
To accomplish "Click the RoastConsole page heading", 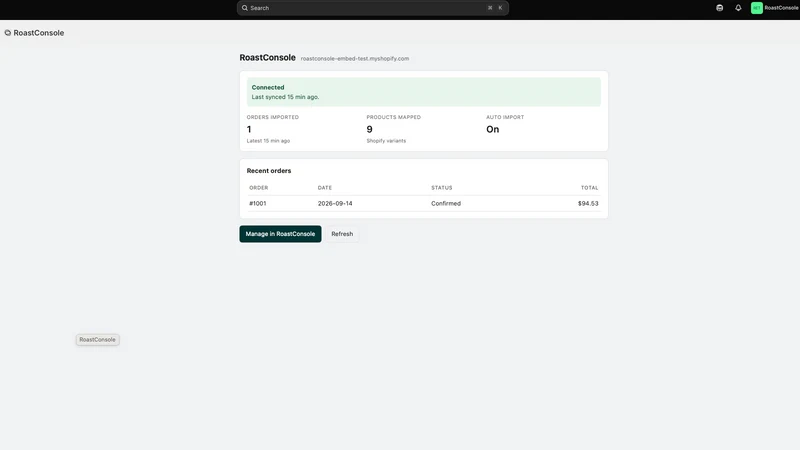I will (267, 58).
